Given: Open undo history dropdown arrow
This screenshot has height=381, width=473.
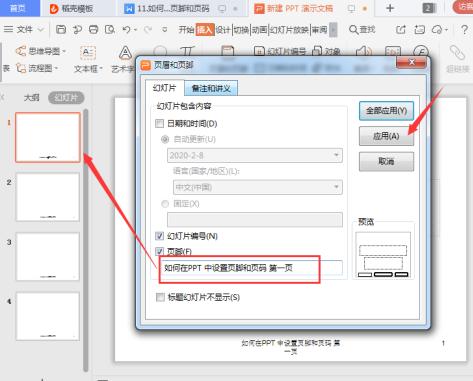Looking at the screenshot, I should (135, 30).
